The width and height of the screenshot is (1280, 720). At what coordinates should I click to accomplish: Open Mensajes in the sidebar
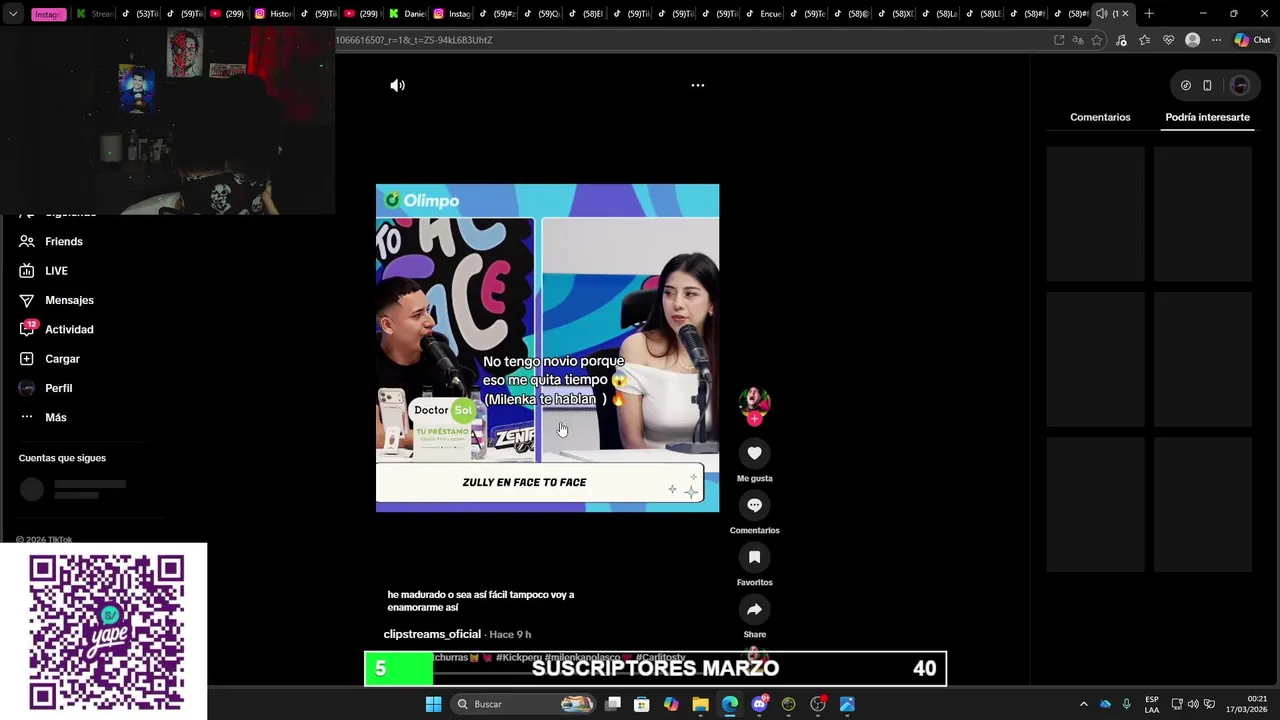[69, 300]
